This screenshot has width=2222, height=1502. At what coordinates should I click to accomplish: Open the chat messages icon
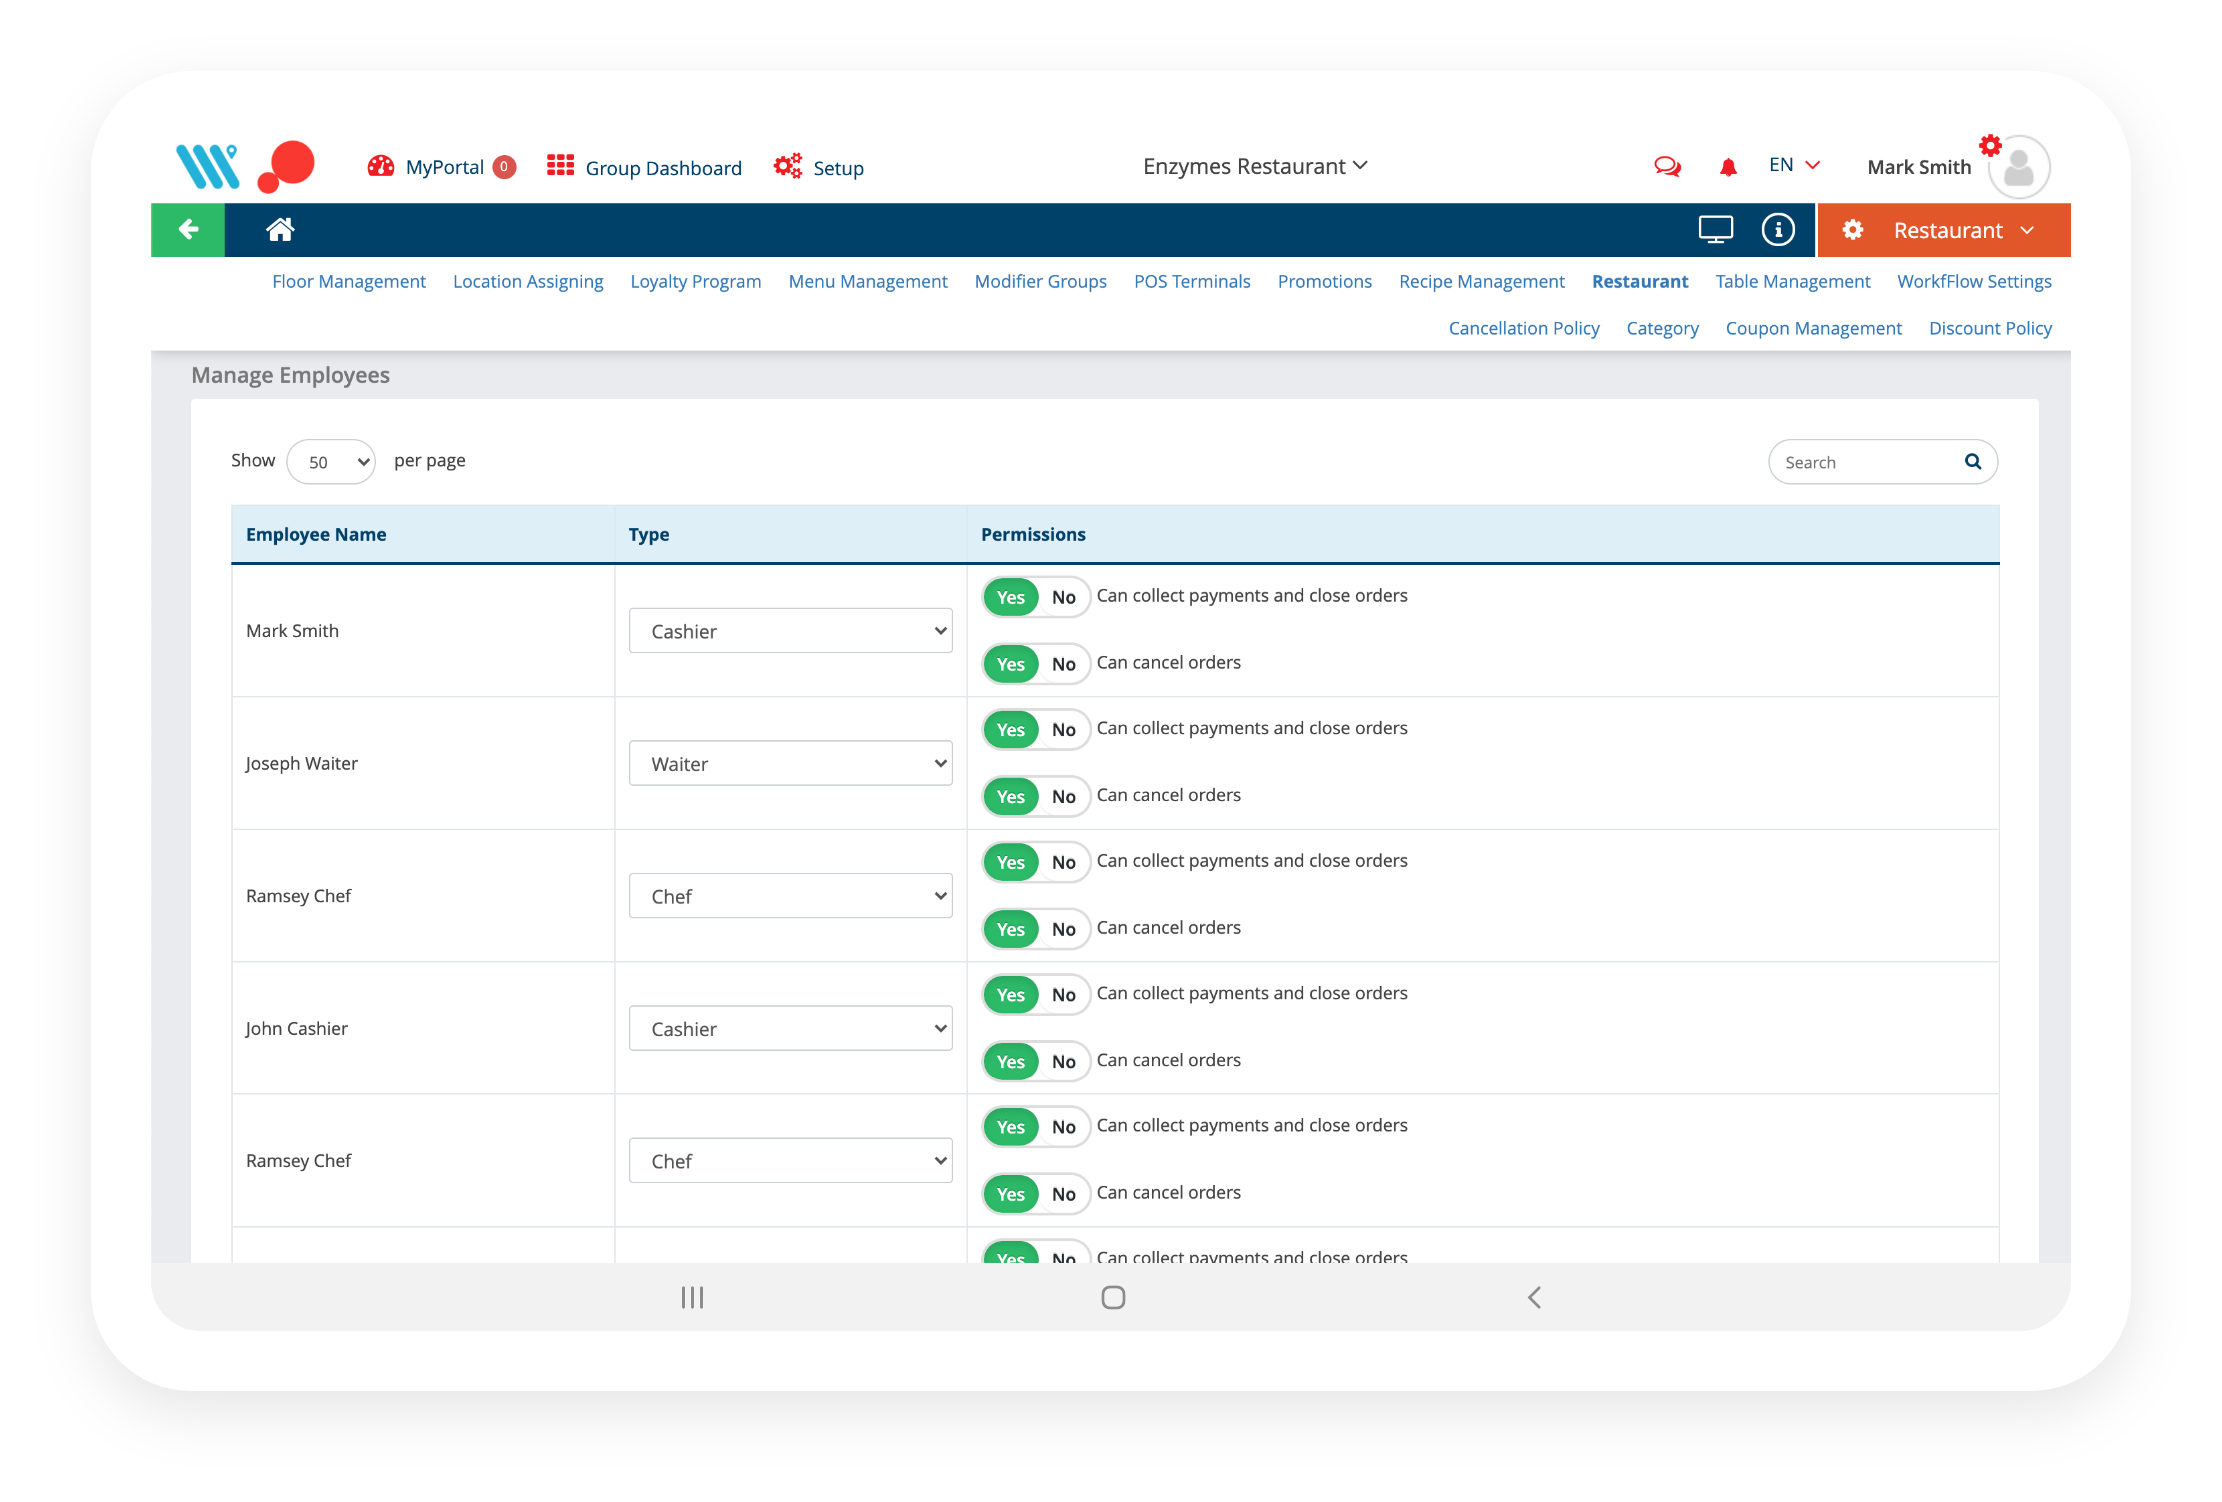[1667, 167]
